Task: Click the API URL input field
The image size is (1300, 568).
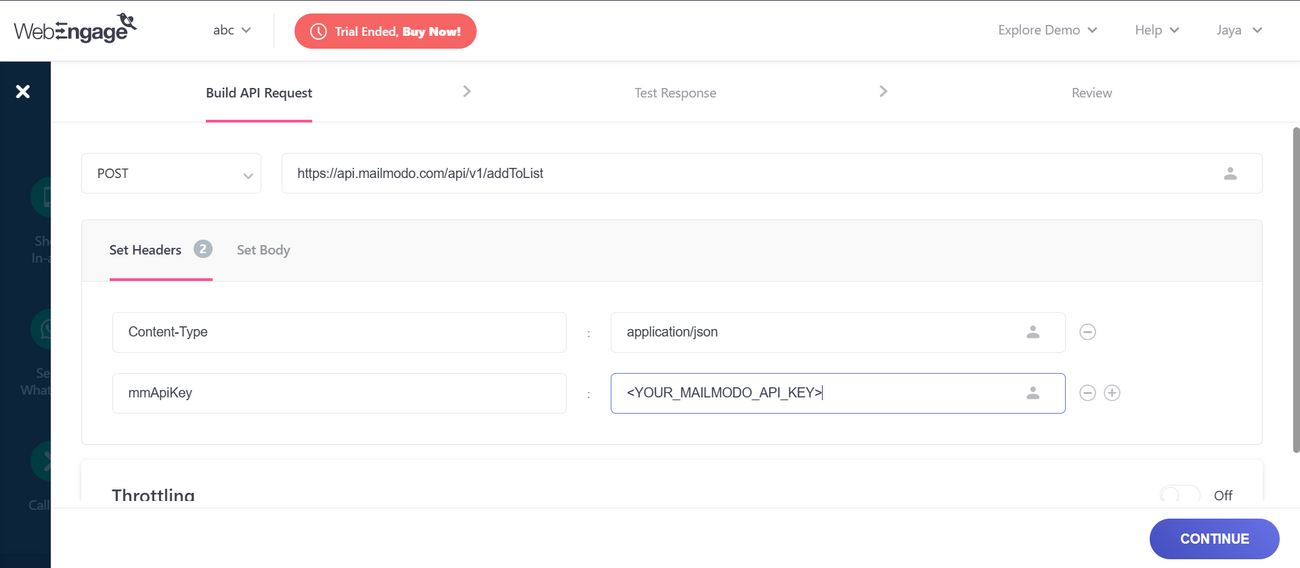Action: click(x=740, y=173)
